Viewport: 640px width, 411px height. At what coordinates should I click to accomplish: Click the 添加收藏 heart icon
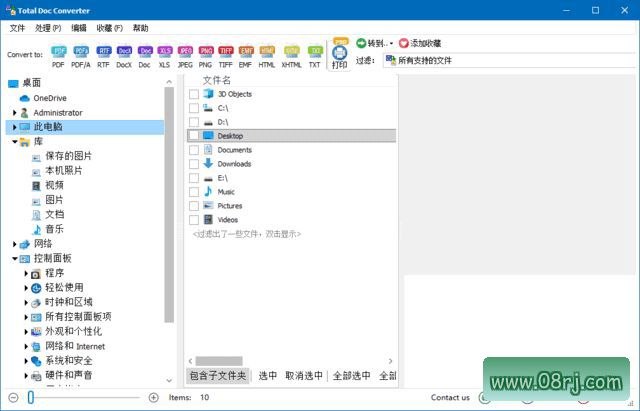[404, 43]
